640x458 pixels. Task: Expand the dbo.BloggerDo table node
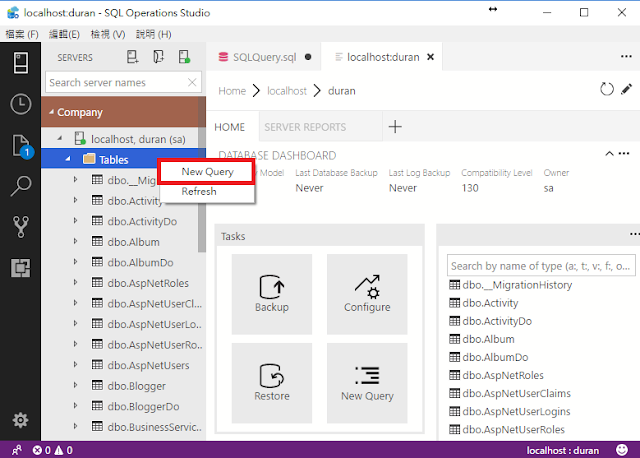click(x=76, y=406)
